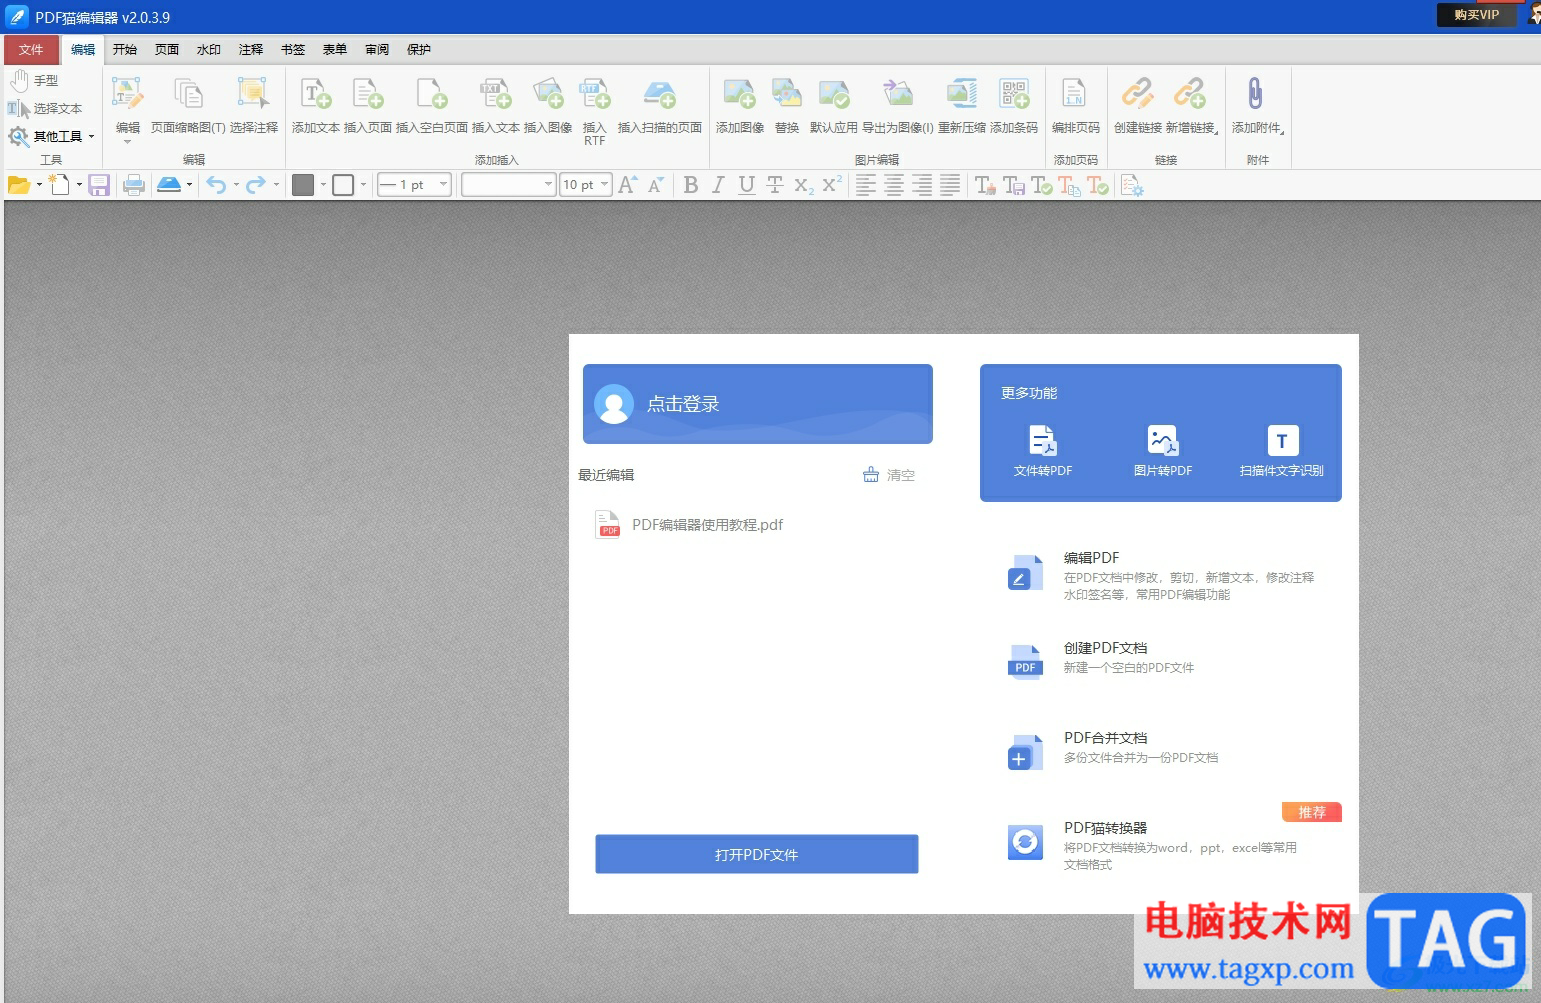Choose the Select Text tool
This screenshot has width=1541, height=1003.
[x=45, y=108]
